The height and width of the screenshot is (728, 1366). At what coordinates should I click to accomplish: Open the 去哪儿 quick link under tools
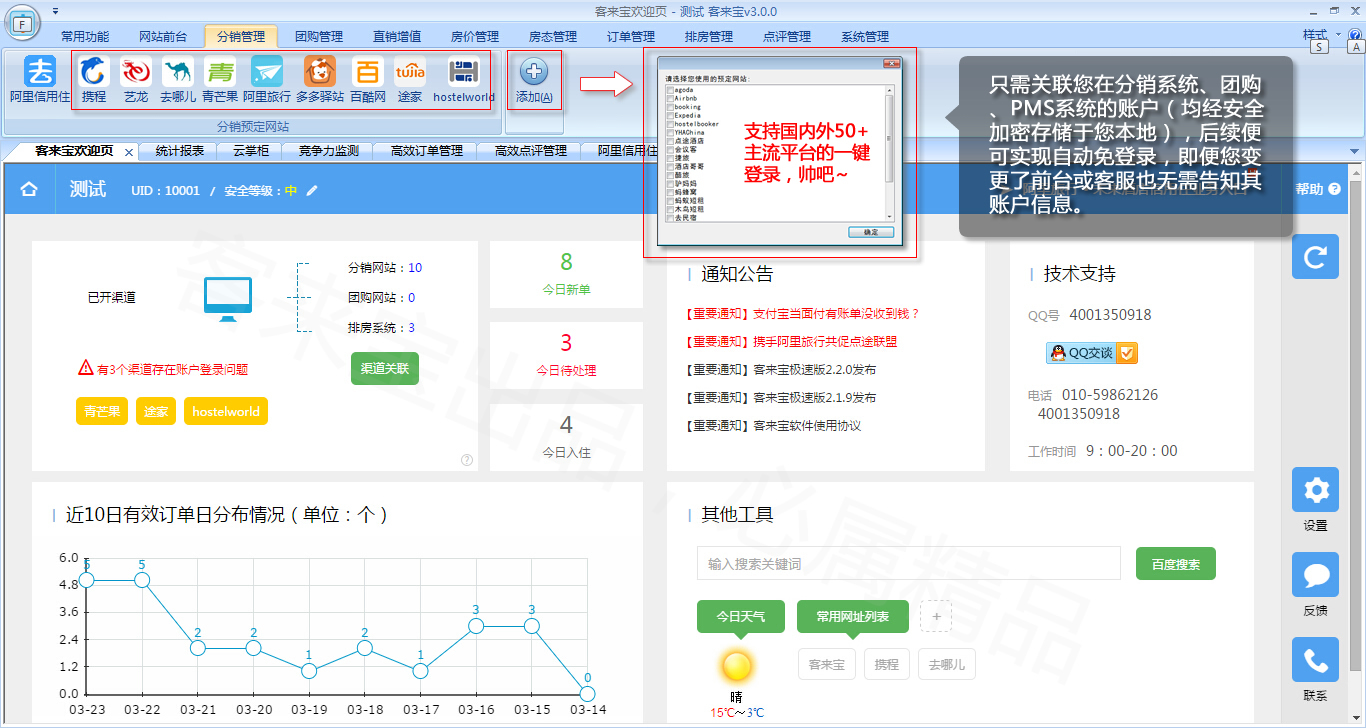(x=947, y=664)
